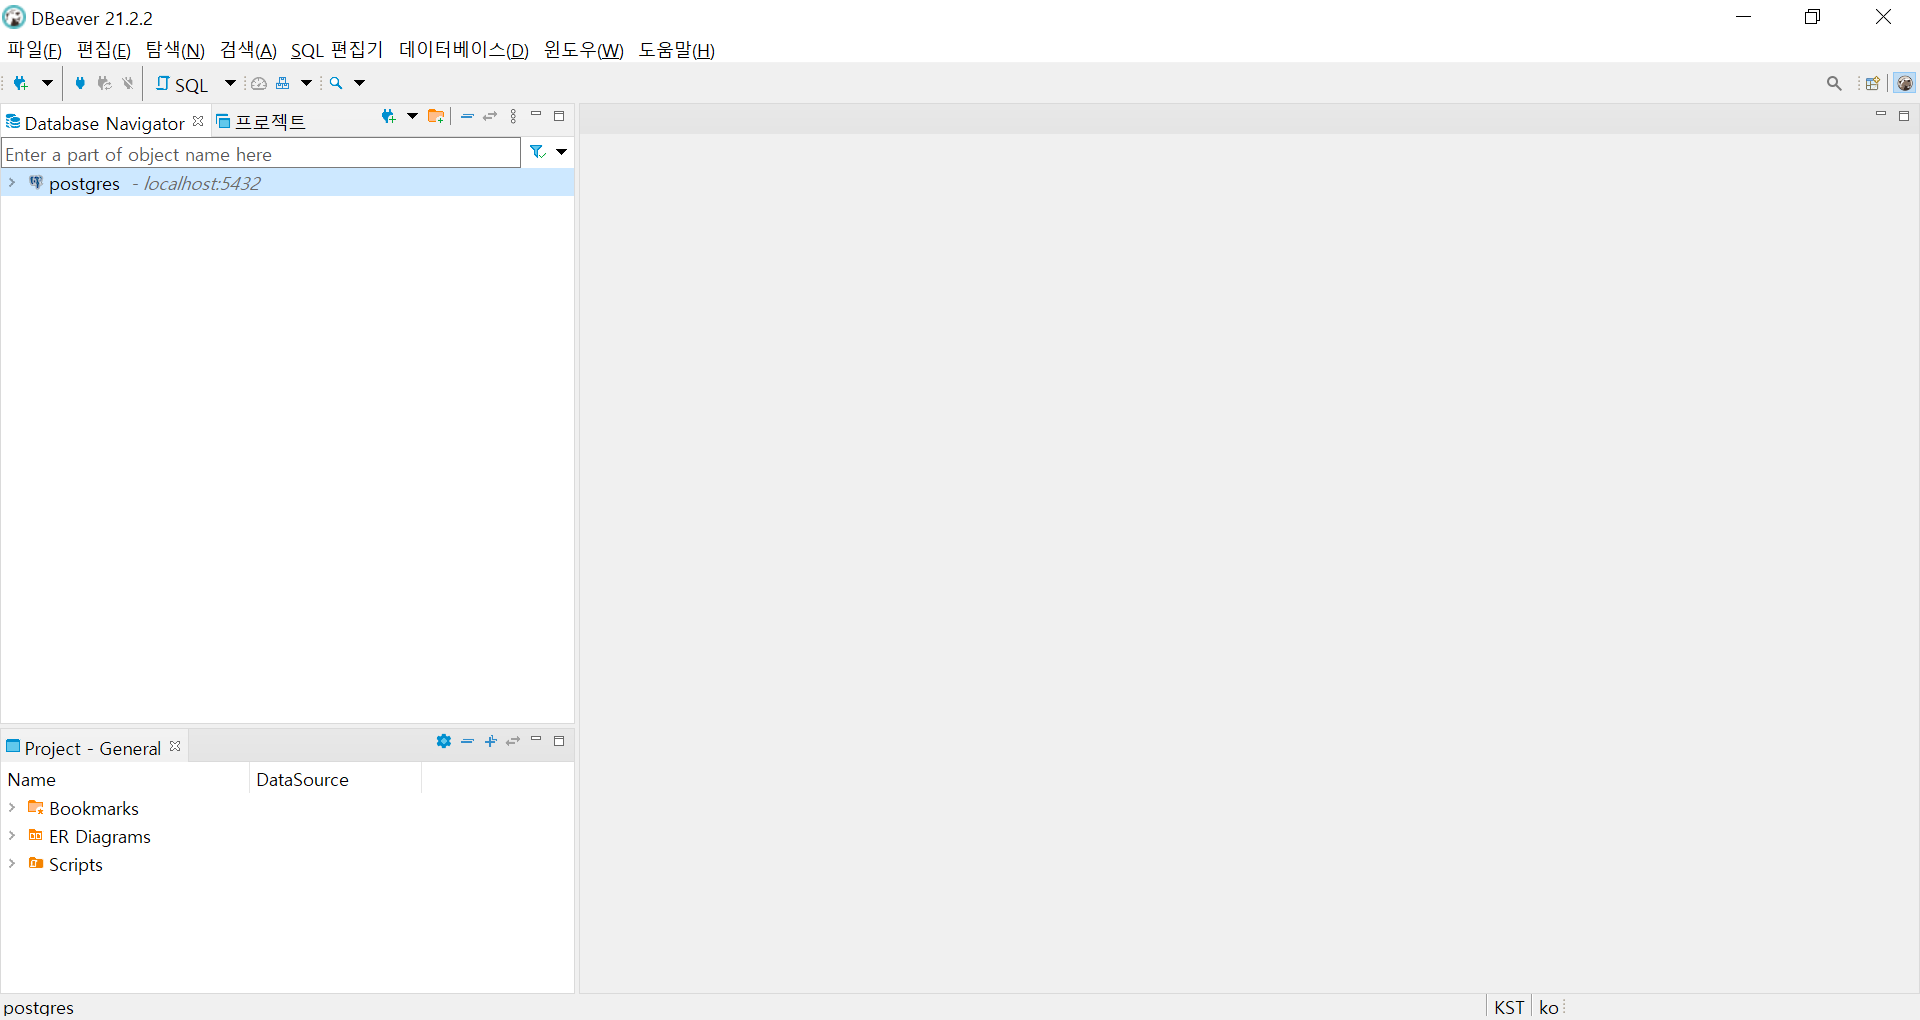
Task: Close the Database Navigator tab
Action: [198, 121]
